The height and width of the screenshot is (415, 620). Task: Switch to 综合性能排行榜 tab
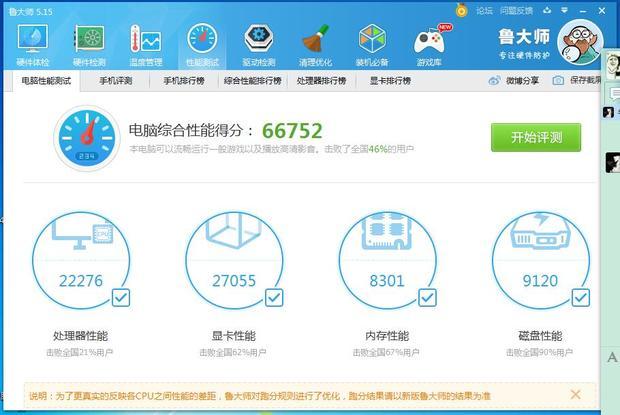pos(253,81)
